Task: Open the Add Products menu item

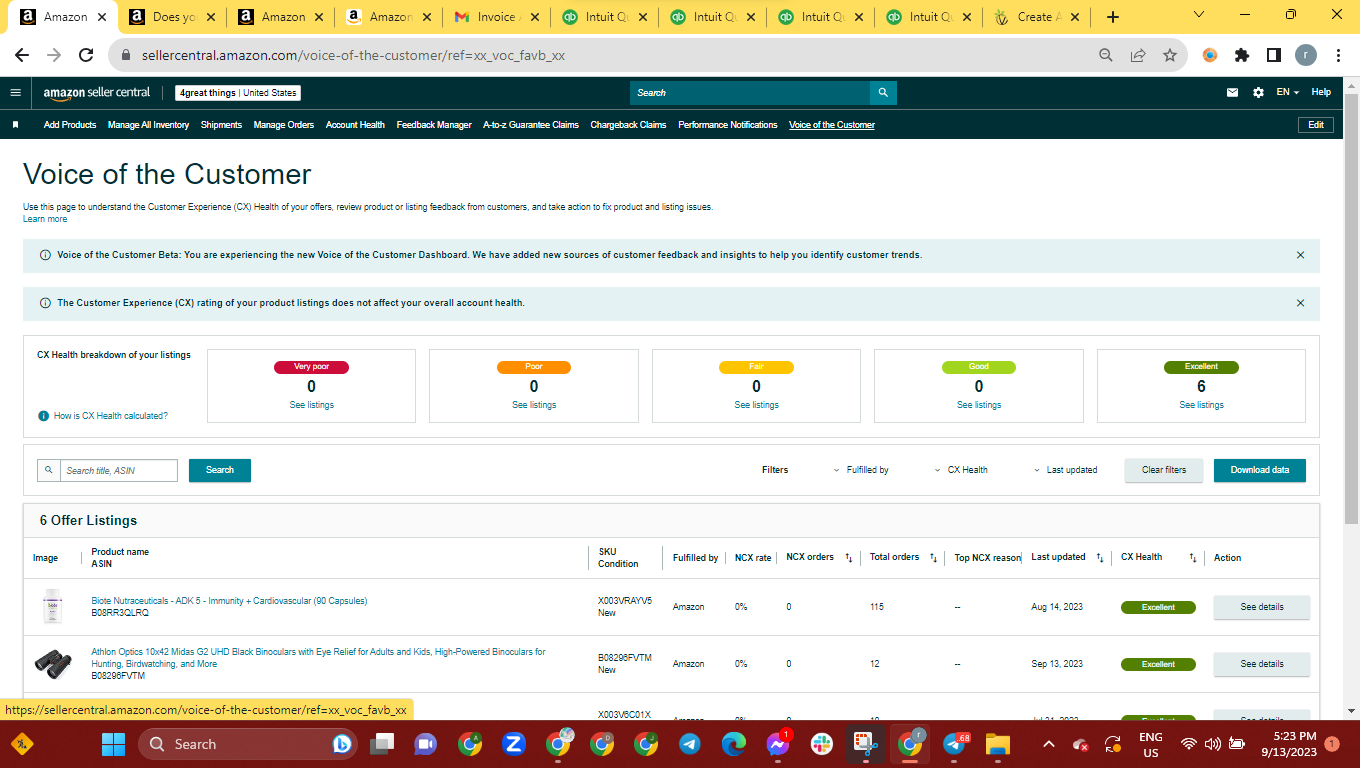Action: click(70, 125)
